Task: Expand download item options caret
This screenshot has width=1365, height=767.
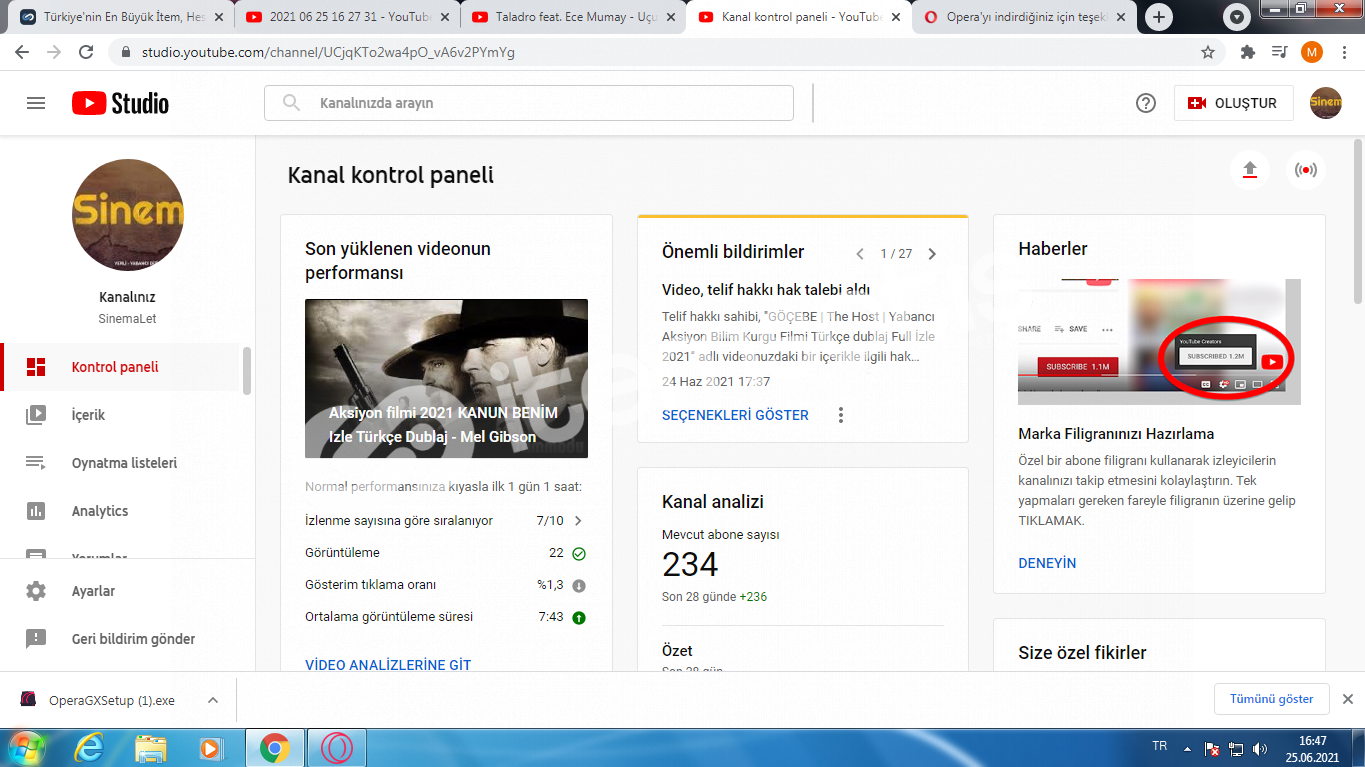Action: [x=213, y=700]
